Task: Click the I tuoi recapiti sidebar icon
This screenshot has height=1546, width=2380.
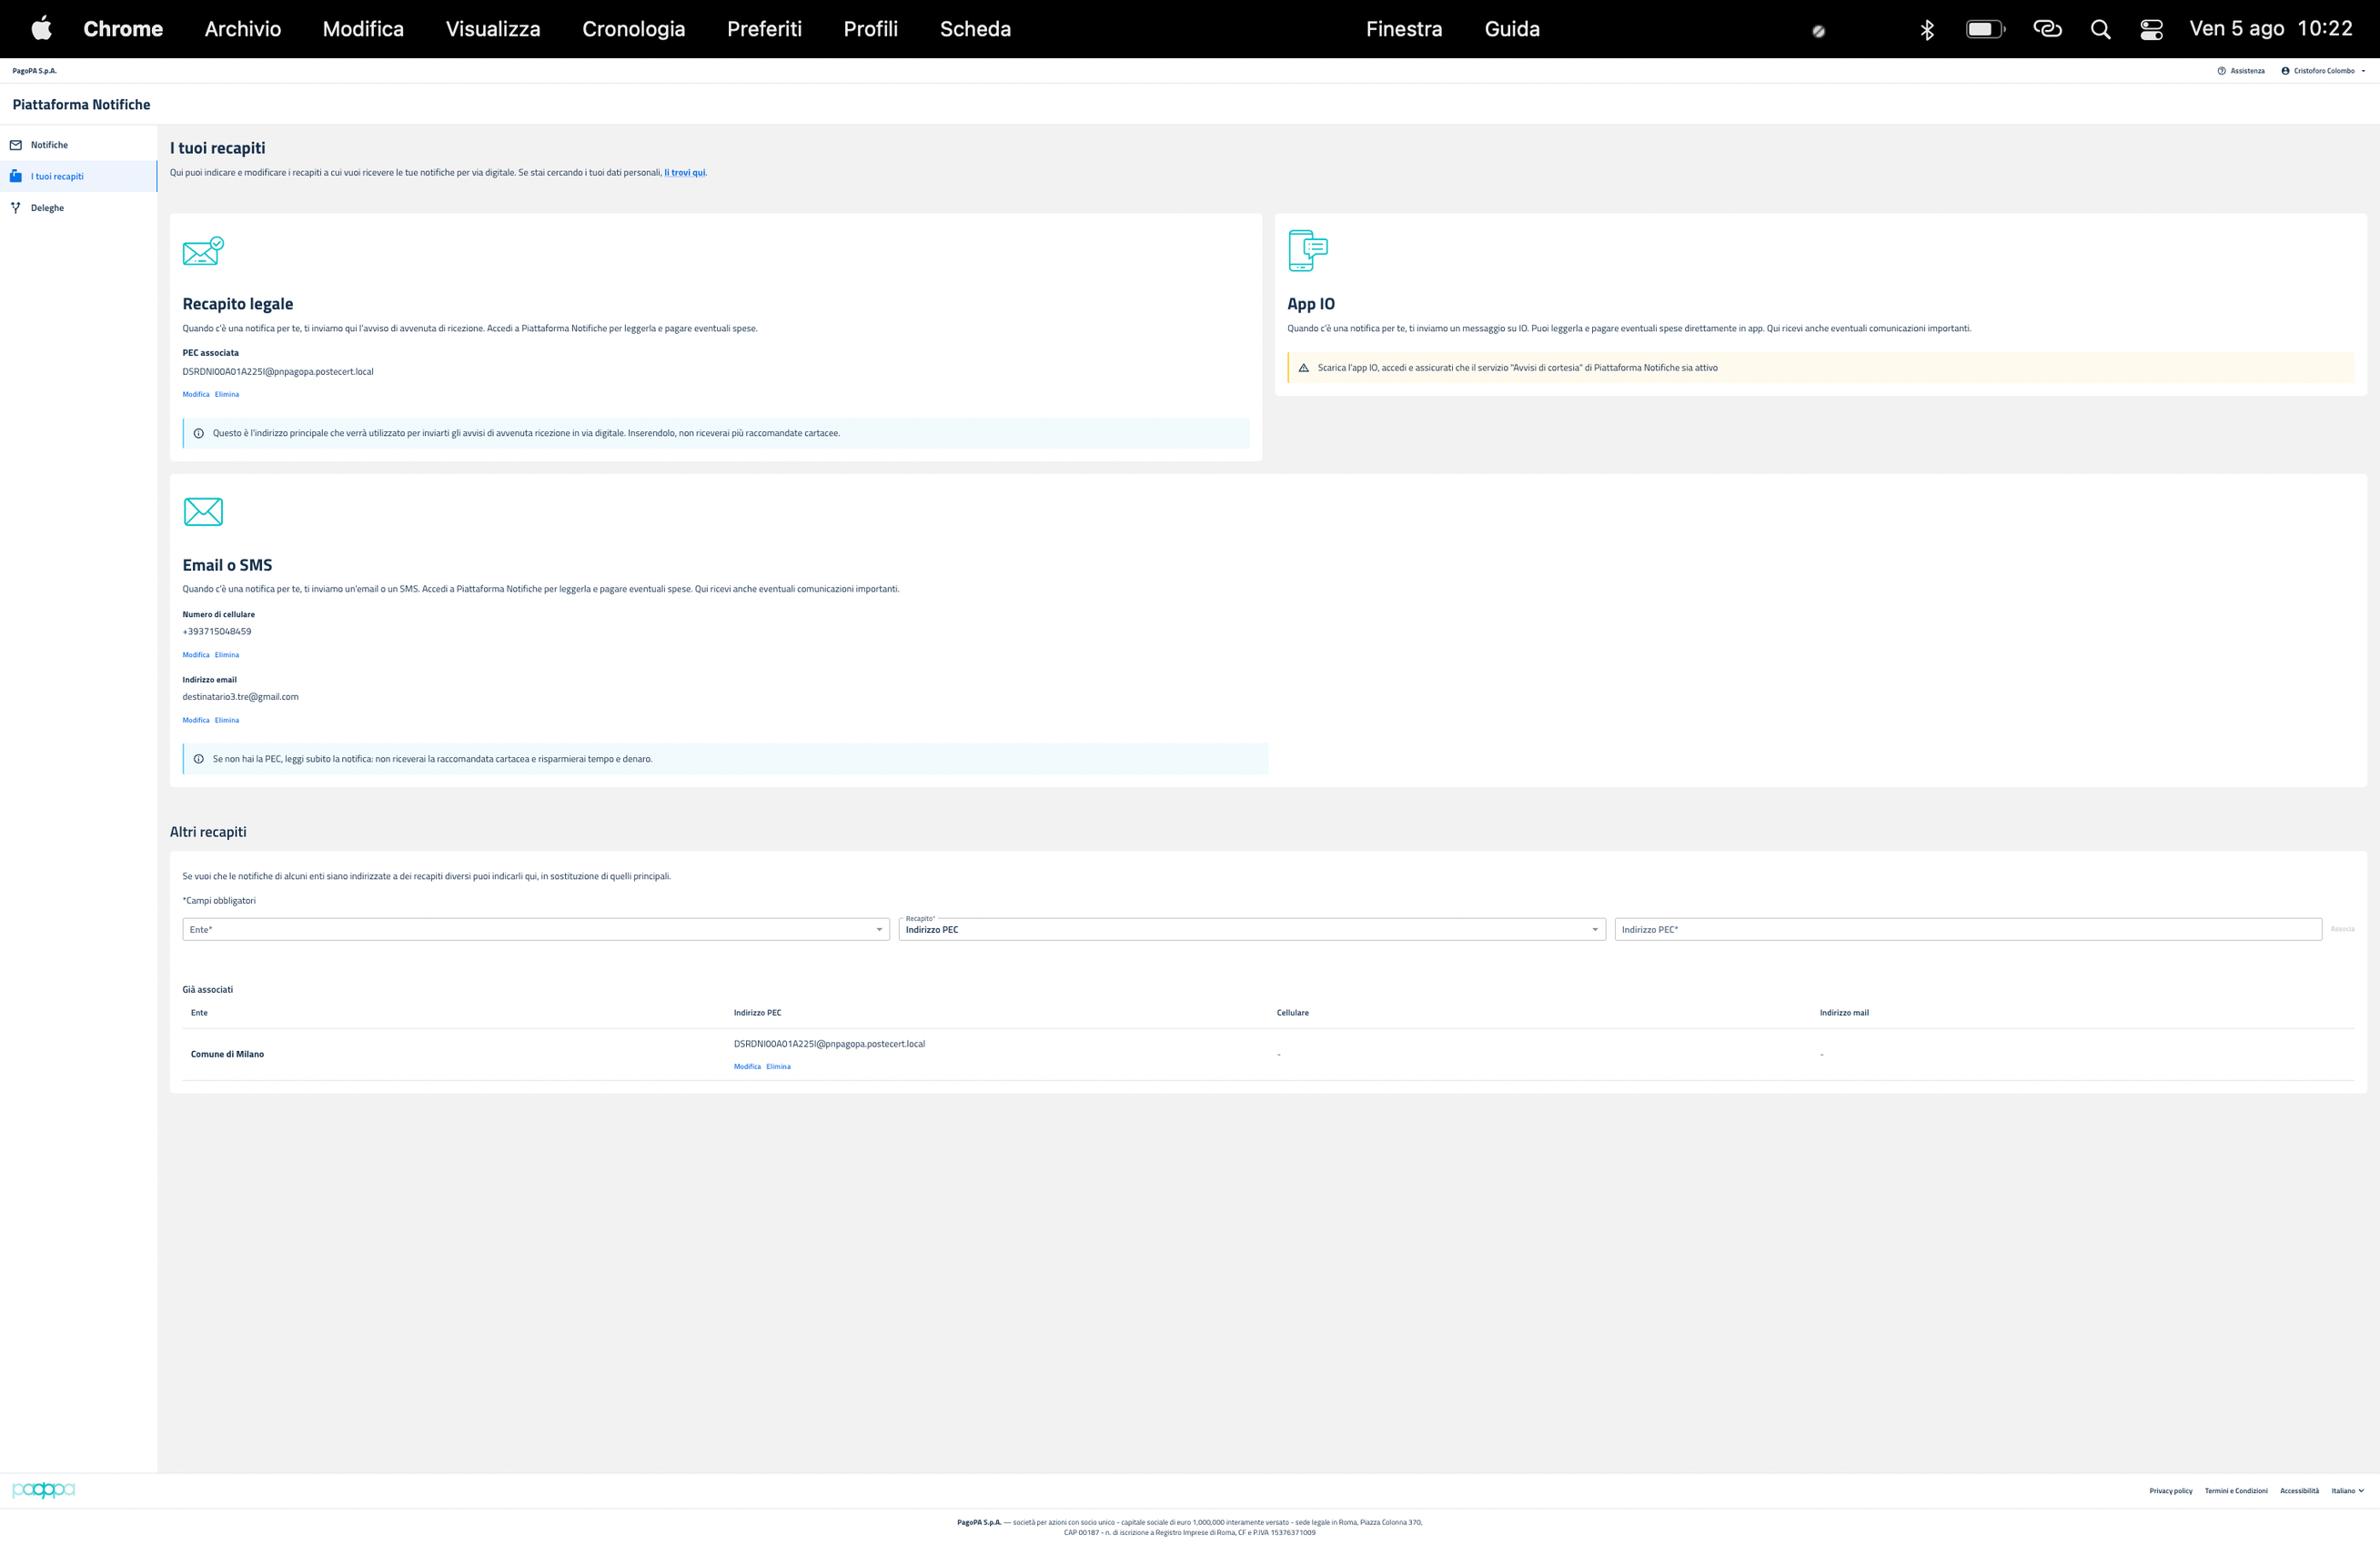Action: pyautogui.click(x=16, y=176)
